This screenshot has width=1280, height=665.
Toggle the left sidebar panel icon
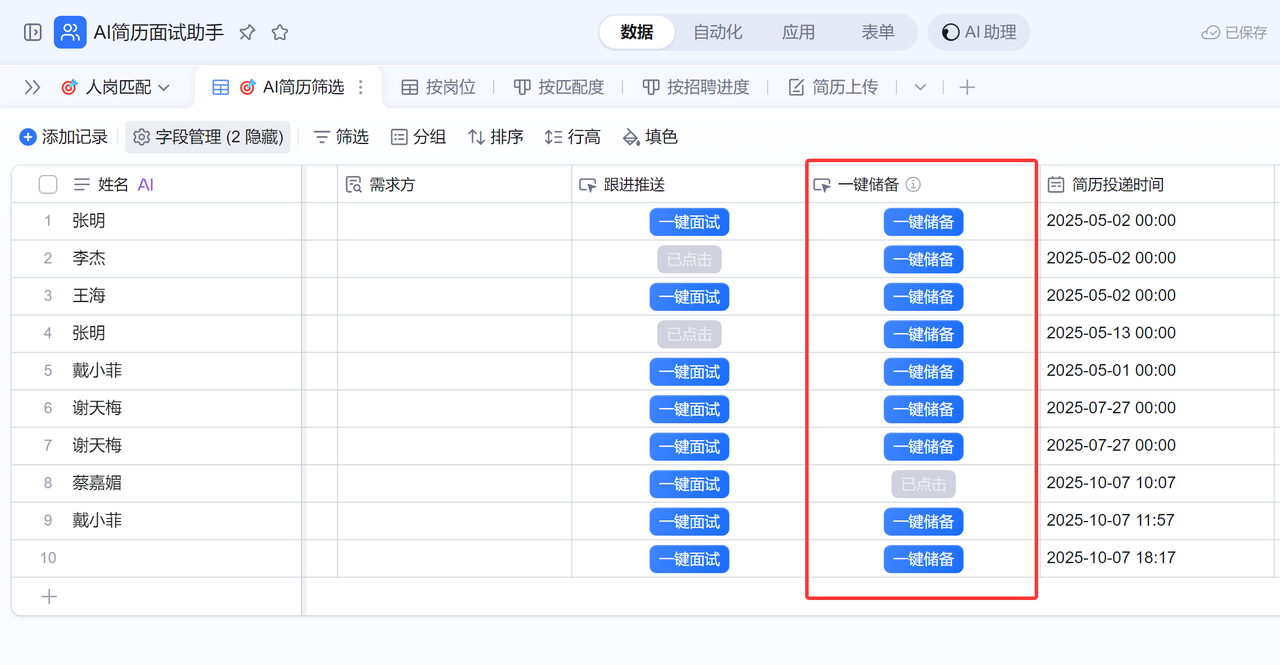click(x=33, y=32)
